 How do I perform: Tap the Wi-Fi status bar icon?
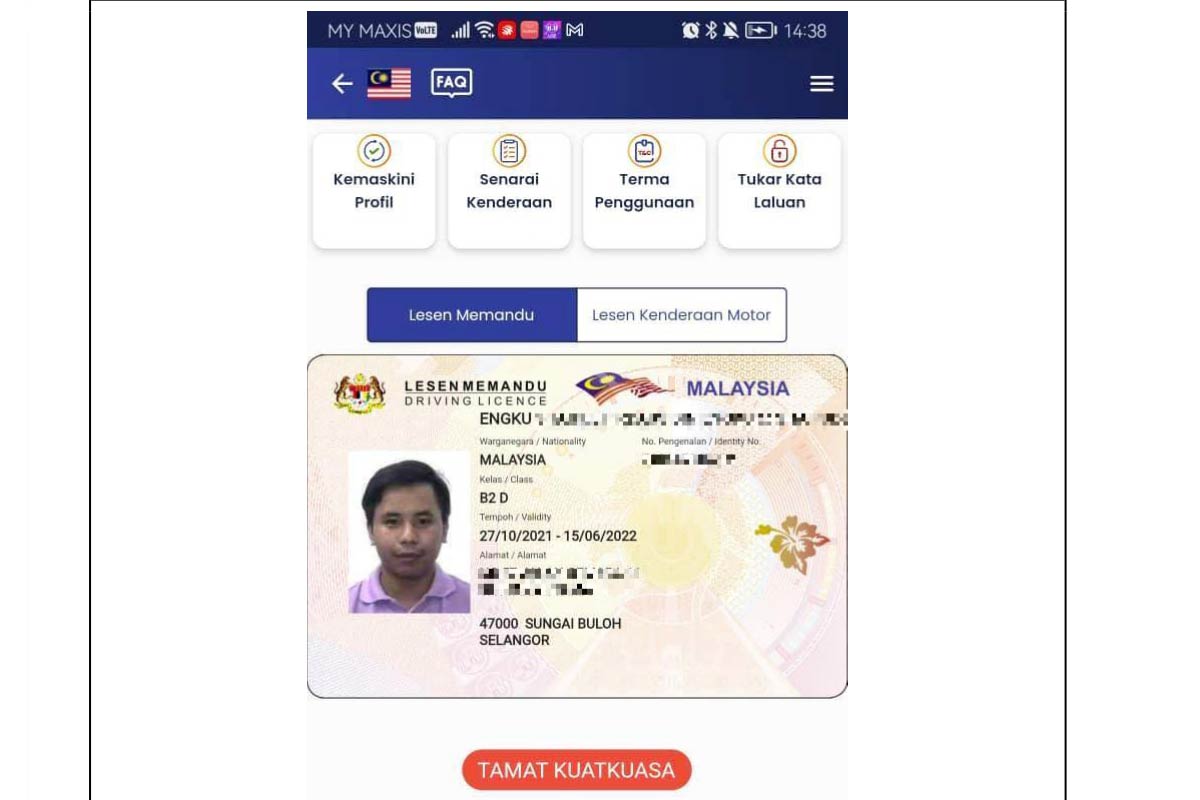[485, 30]
